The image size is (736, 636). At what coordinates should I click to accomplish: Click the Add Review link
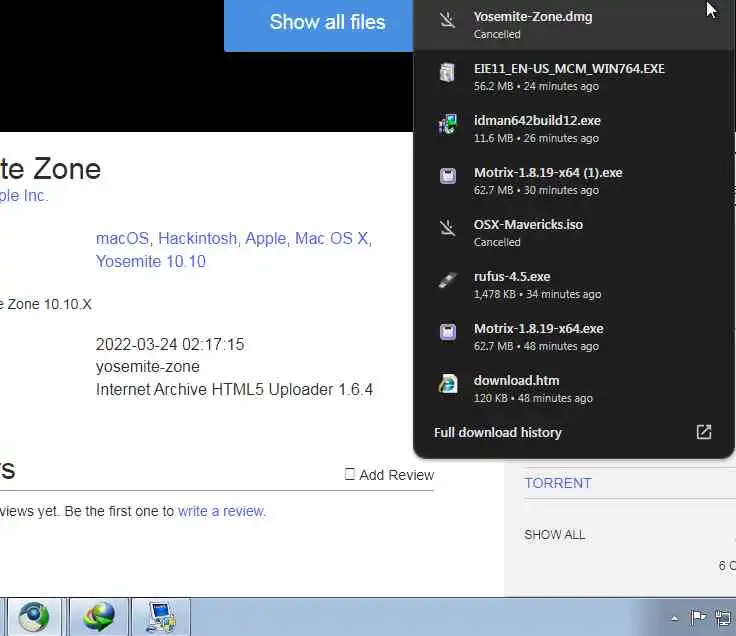[390, 475]
